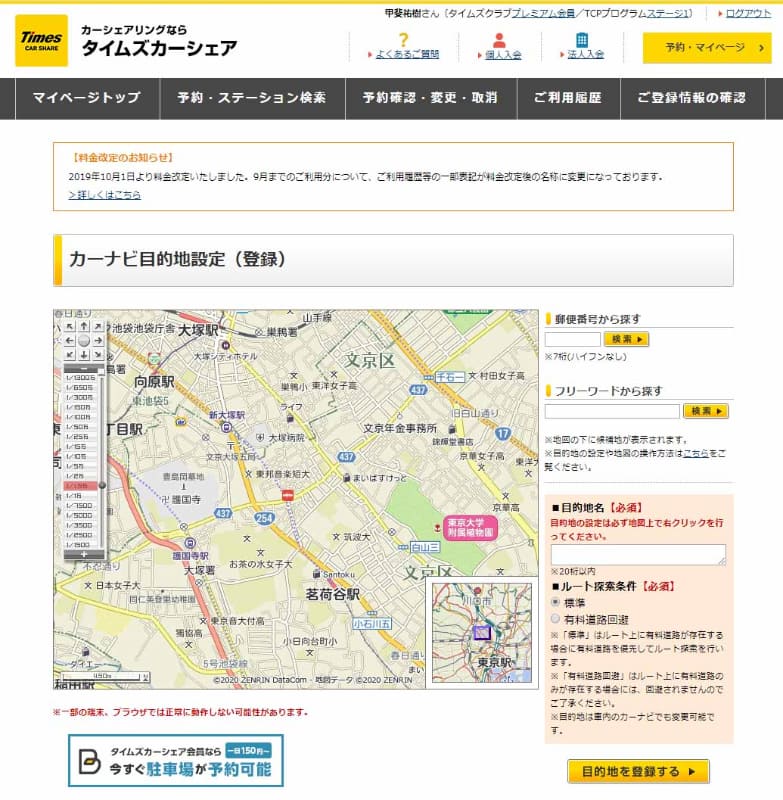Pan the map left with the arrow

click(x=70, y=340)
